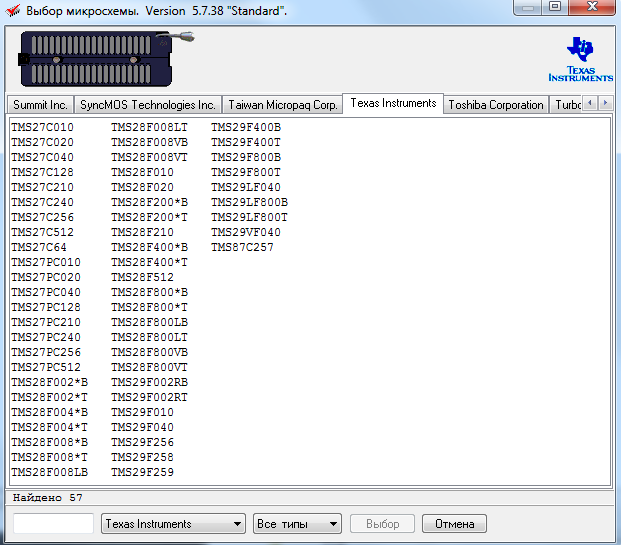Minimize the chip selection window
This screenshot has width=621, height=545.
pyautogui.click(x=528, y=7)
